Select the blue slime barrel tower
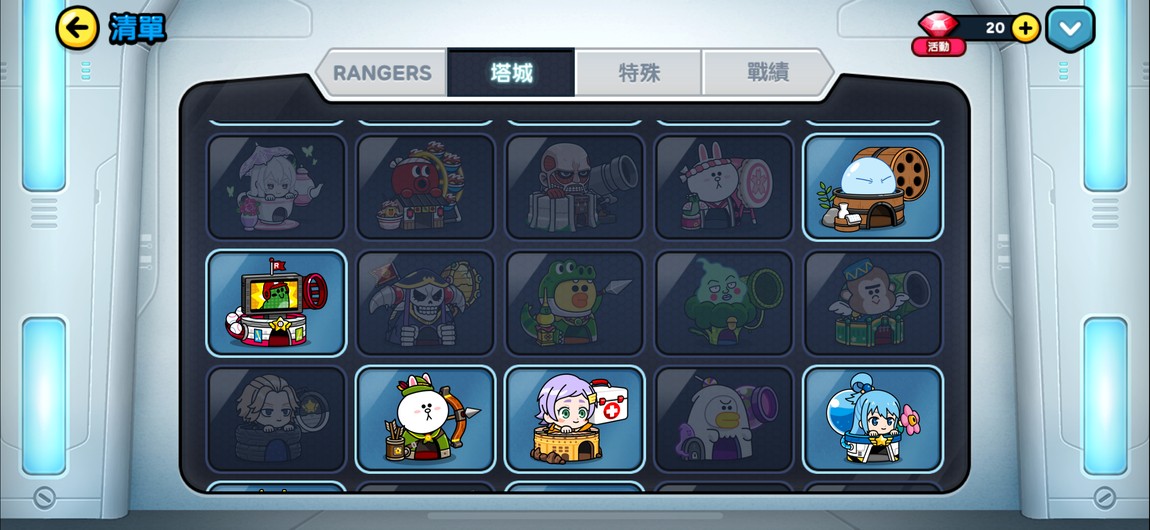1150x530 pixels. pyautogui.click(x=872, y=187)
